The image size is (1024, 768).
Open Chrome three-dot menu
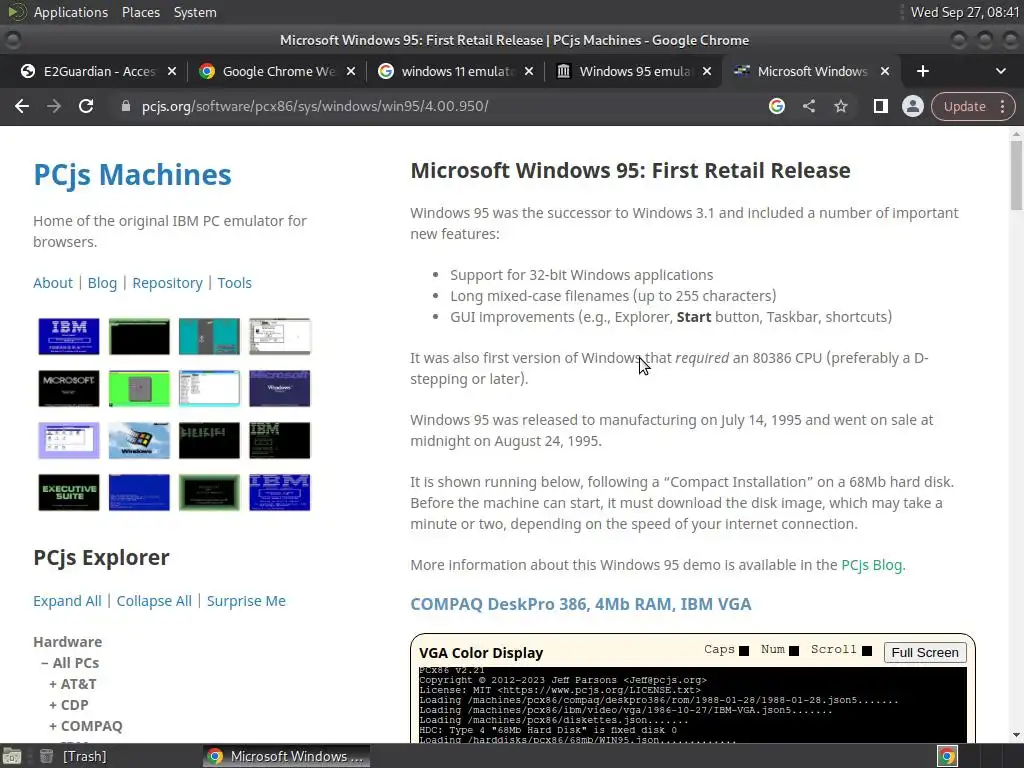1003,106
